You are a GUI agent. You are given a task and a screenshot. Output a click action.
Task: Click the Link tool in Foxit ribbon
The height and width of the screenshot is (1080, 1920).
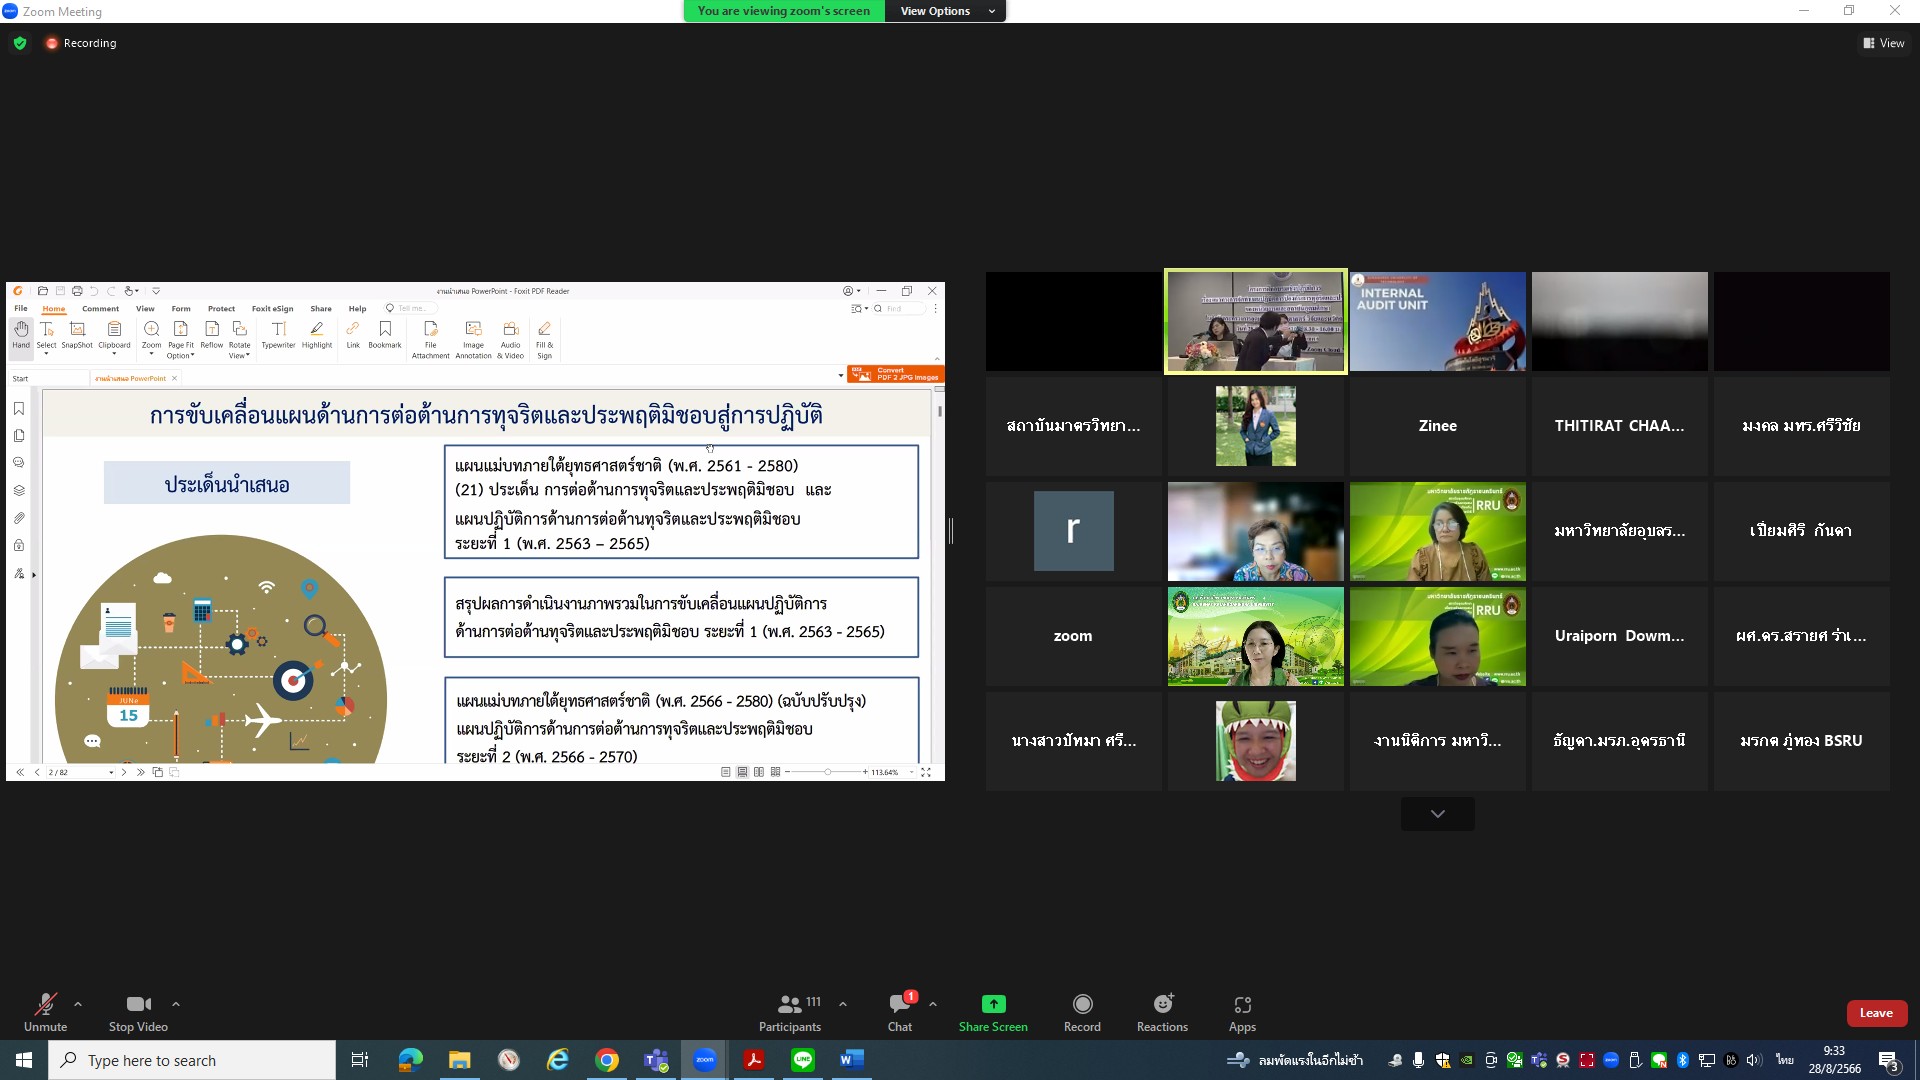[353, 334]
